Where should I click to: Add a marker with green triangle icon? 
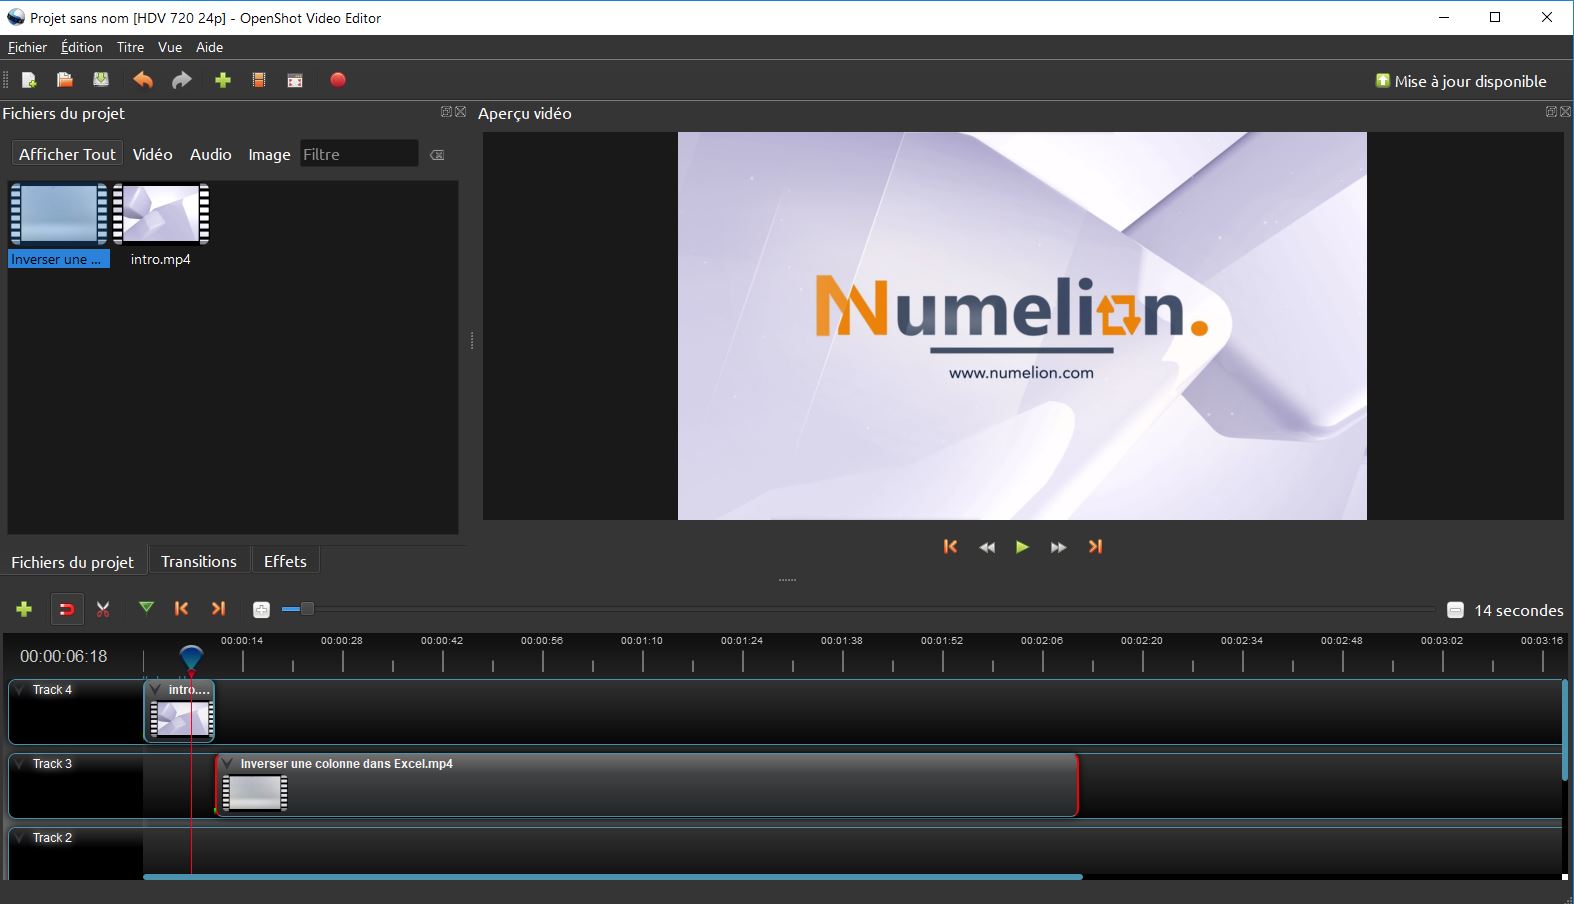pyautogui.click(x=147, y=608)
